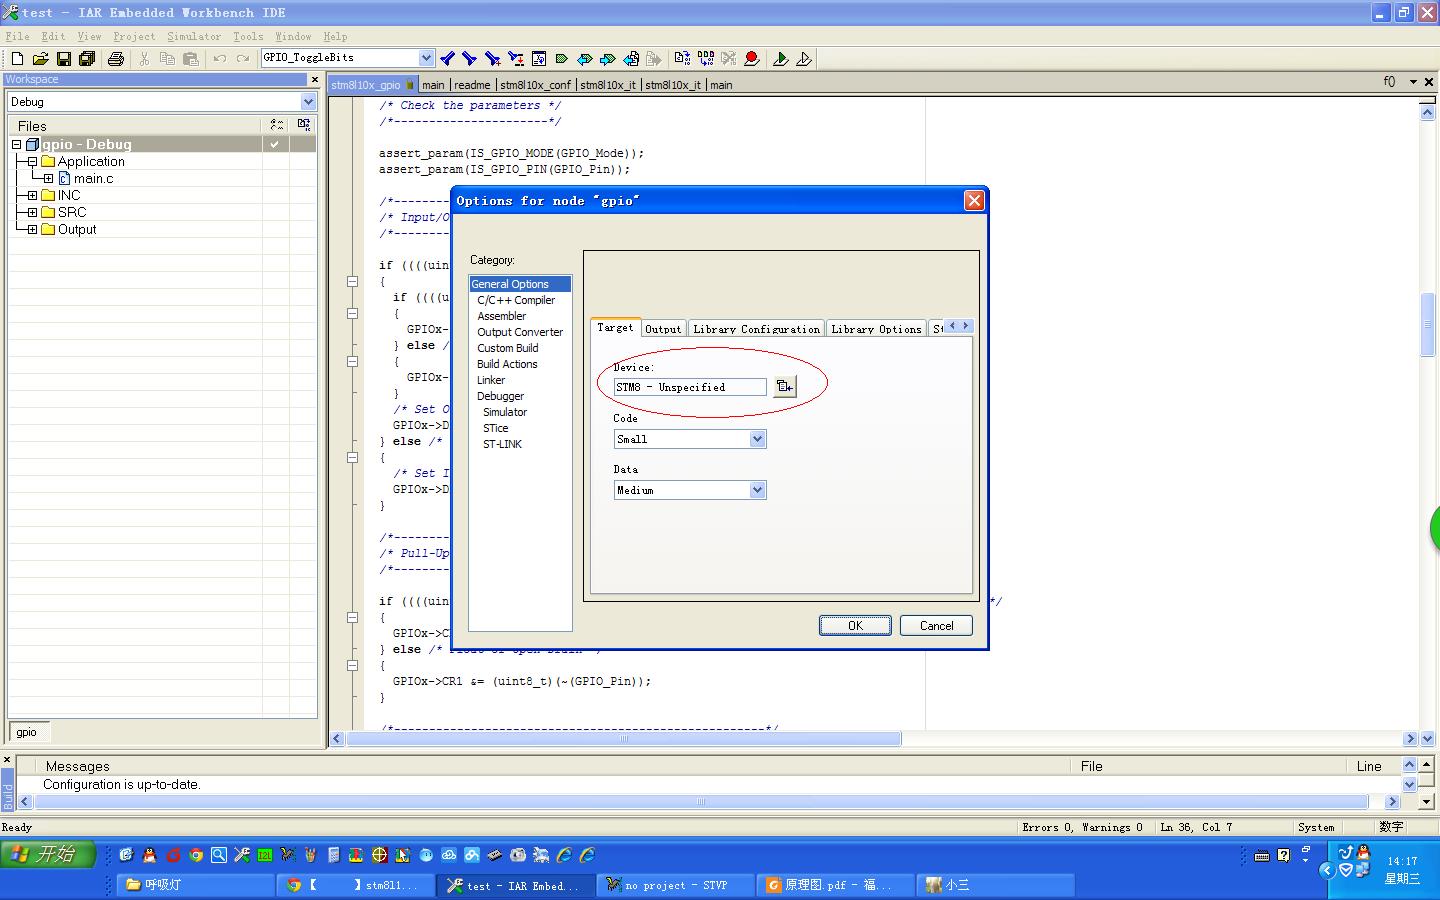Expand the main.c file node
1440x900 pixels.
pyautogui.click(x=48, y=178)
